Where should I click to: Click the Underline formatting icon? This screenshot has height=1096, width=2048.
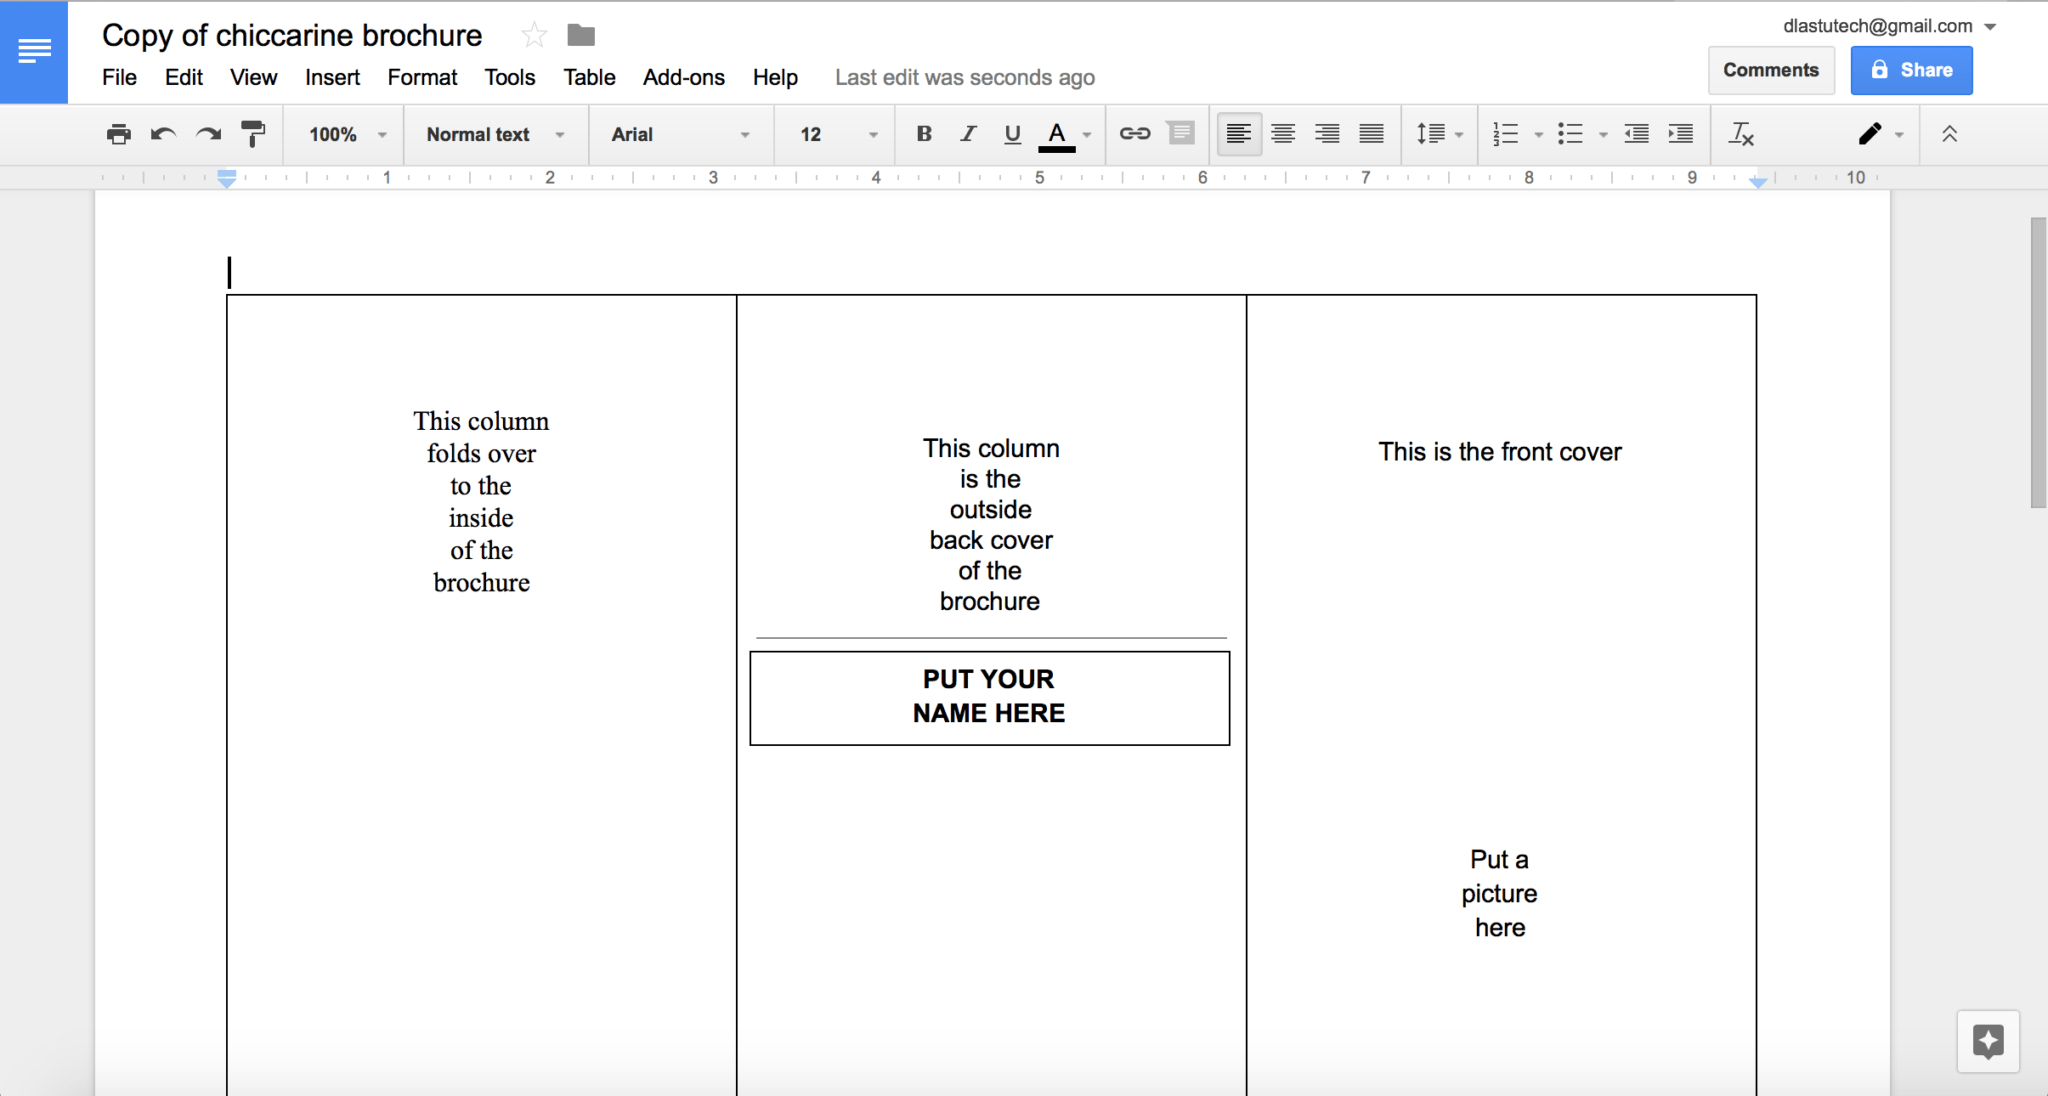pyautogui.click(x=1012, y=134)
